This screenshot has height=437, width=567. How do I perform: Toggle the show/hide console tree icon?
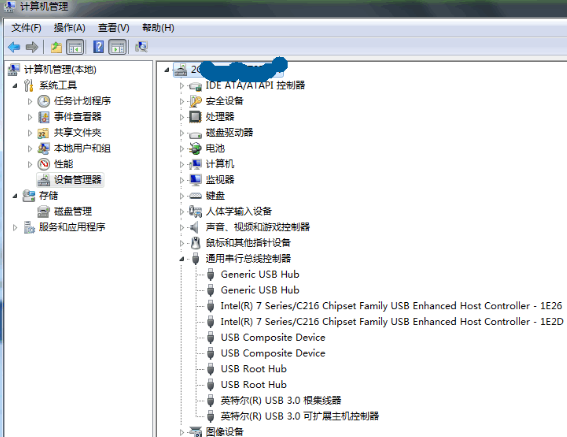pyautogui.click(x=75, y=47)
